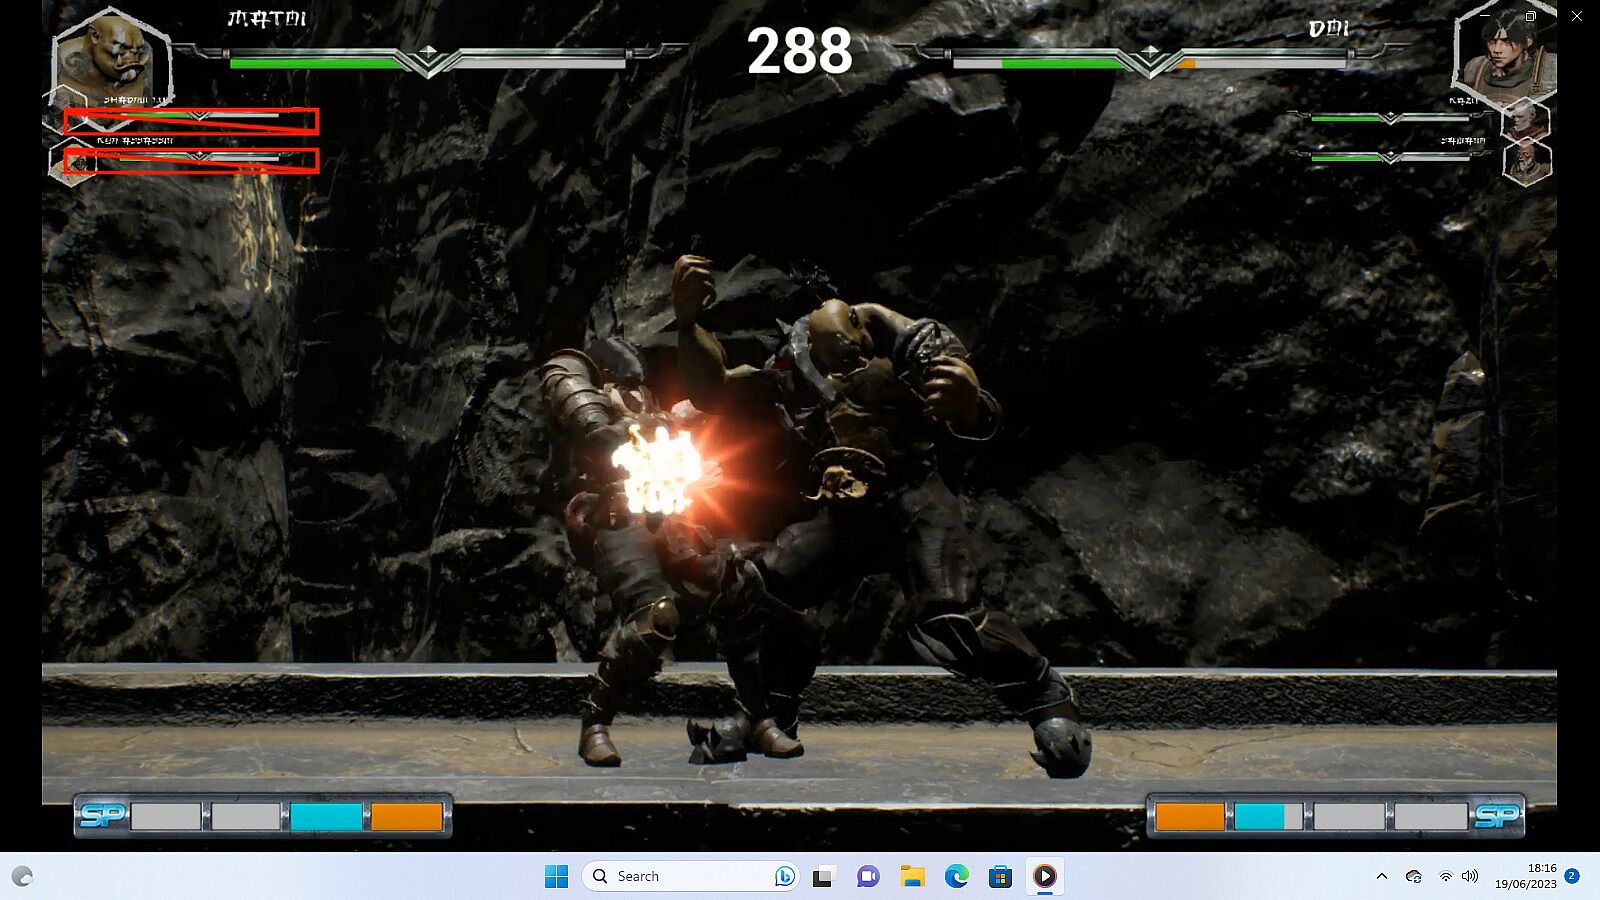The width and height of the screenshot is (1600, 900).
Task: Open the clock showing 18:16
Action: [x=1525, y=876]
